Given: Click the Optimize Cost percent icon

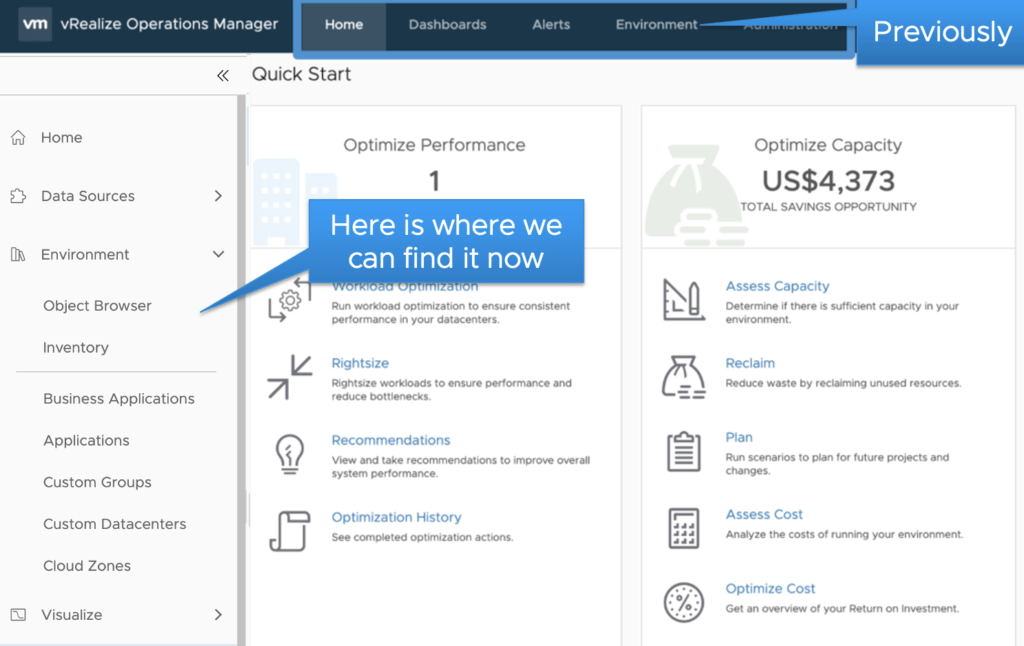Looking at the screenshot, I should tap(683, 602).
